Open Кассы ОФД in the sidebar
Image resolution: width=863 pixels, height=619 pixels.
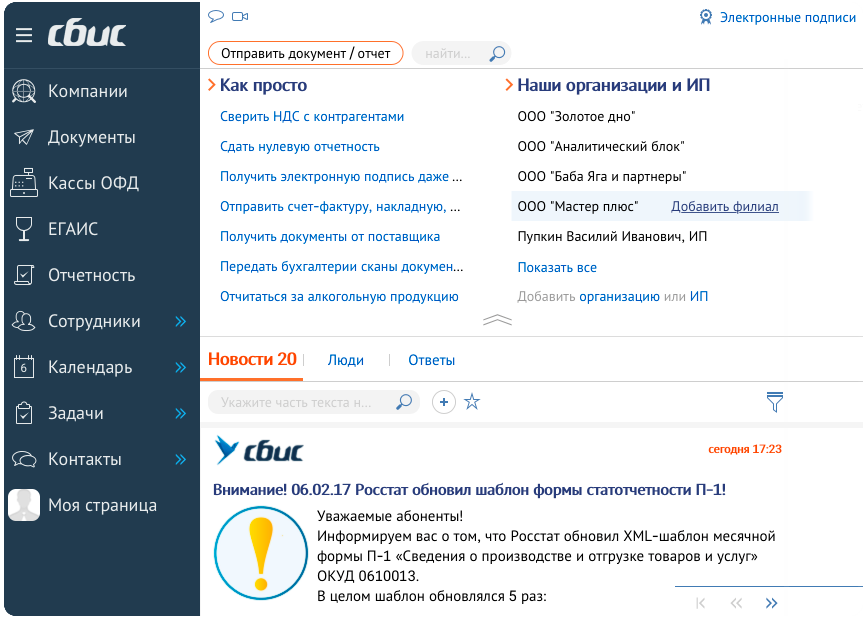pos(93,183)
